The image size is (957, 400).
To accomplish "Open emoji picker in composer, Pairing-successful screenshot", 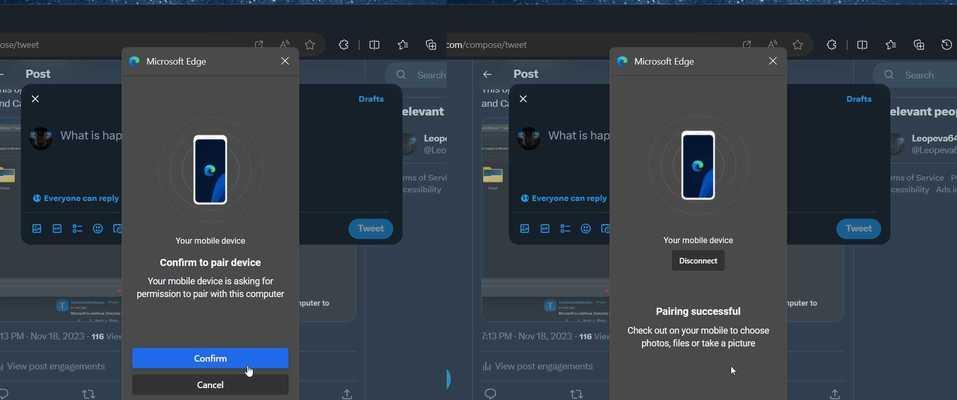I will 585,228.
